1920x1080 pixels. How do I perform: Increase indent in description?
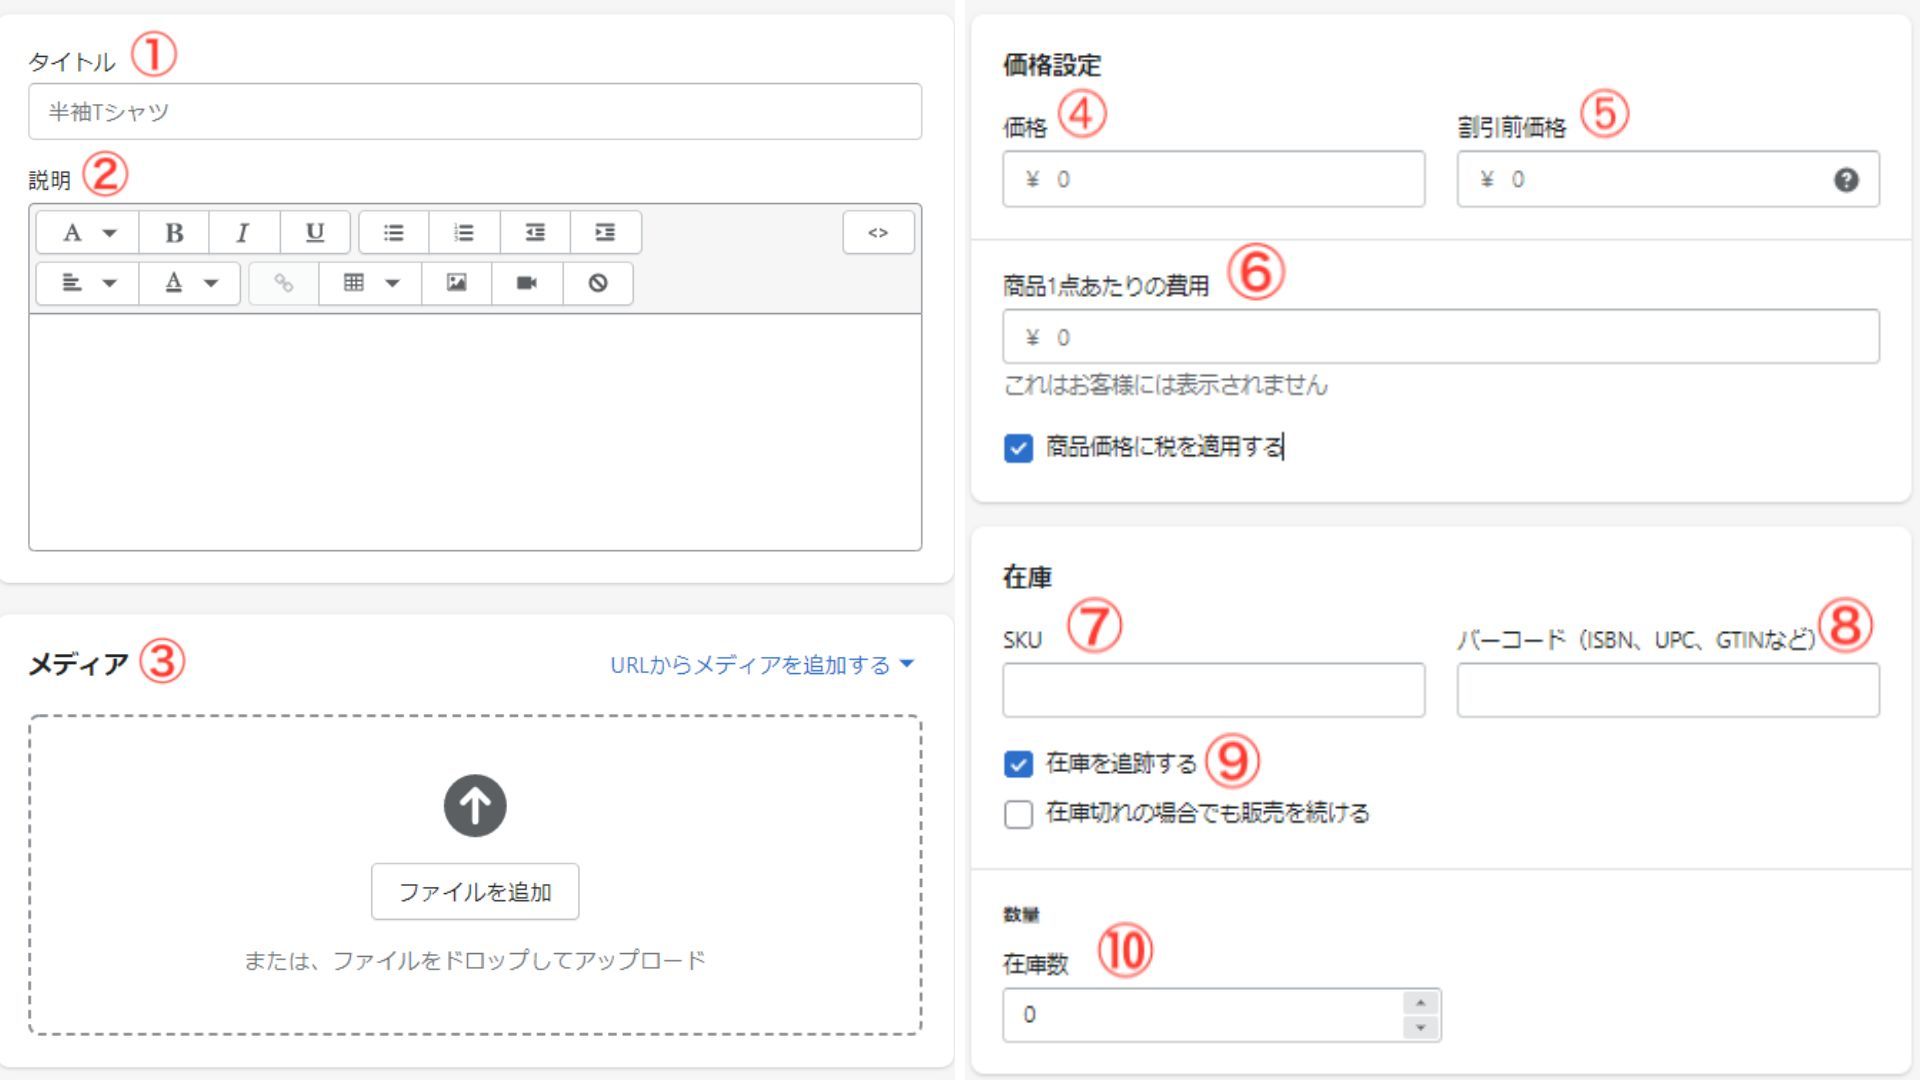(606, 232)
